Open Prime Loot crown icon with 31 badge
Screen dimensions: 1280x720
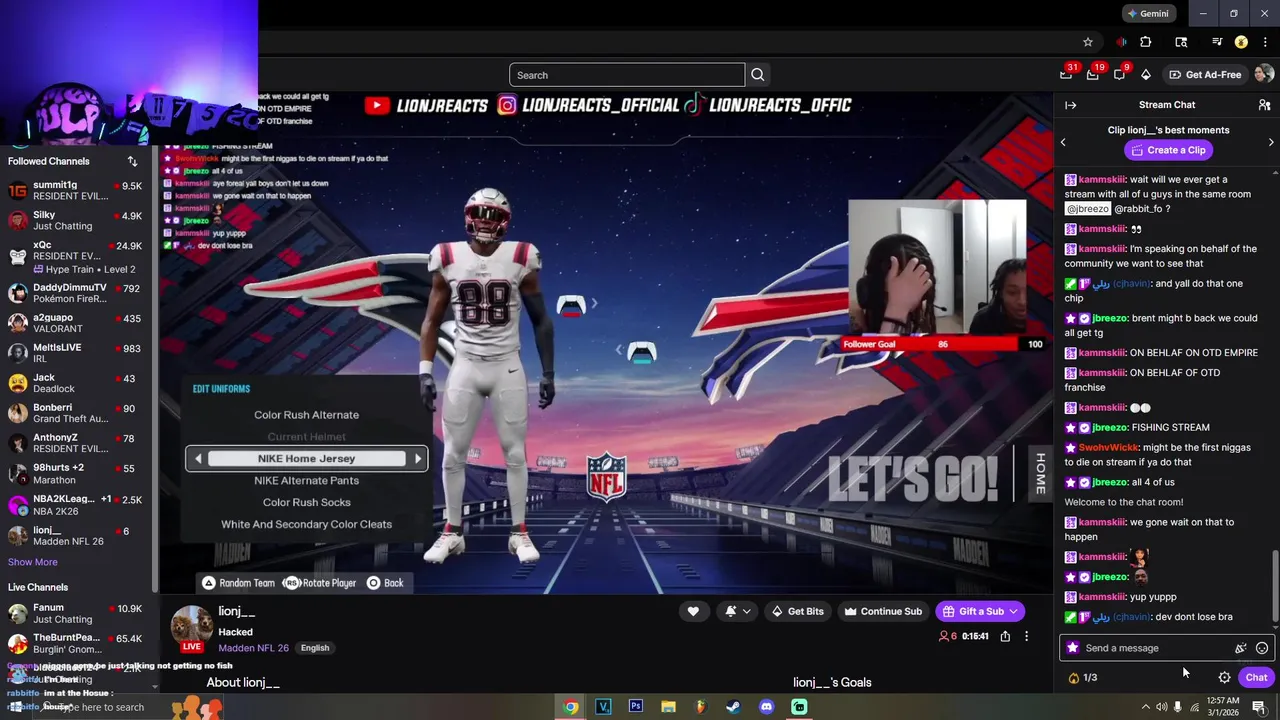1067,74
